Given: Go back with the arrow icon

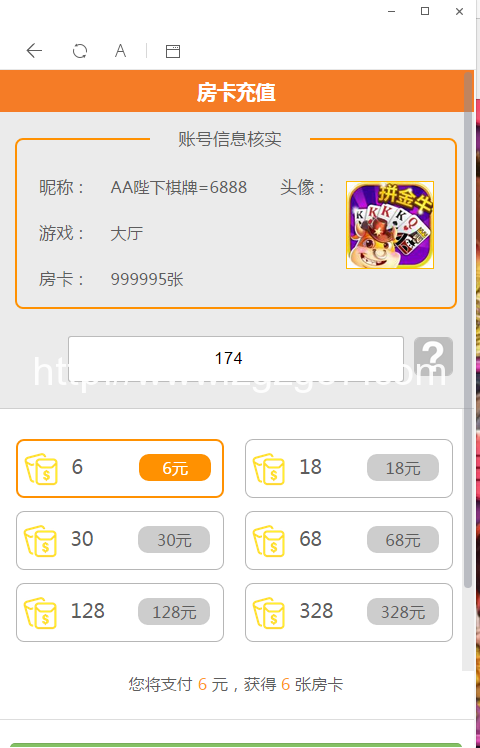Looking at the screenshot, I should [34, 51].
